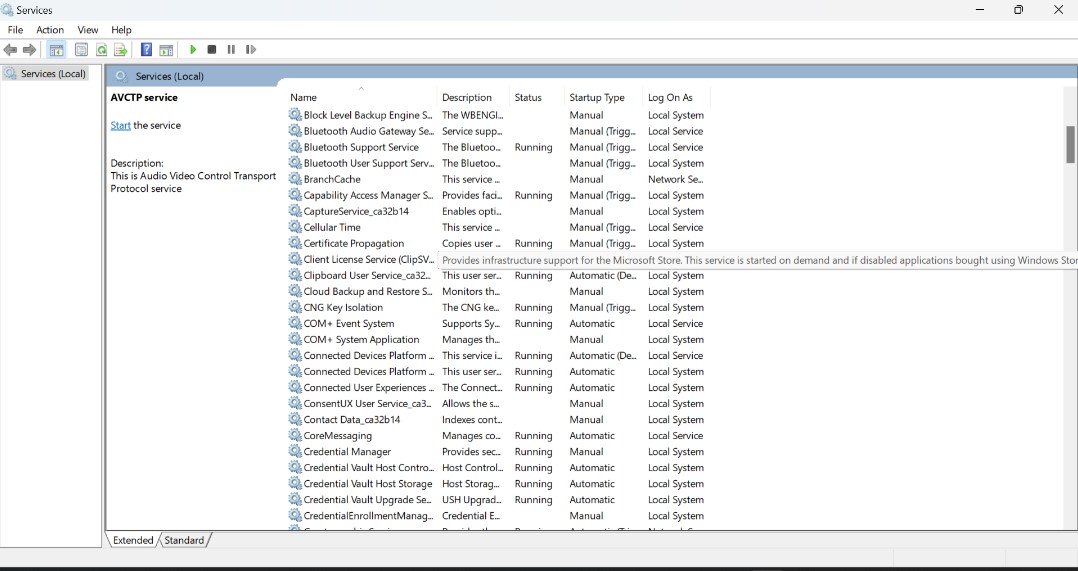Image resolution: width=1078 pixels, height=571 pixels.
Task: Click gear icon beside BranchCache
Action: point(295,179)
